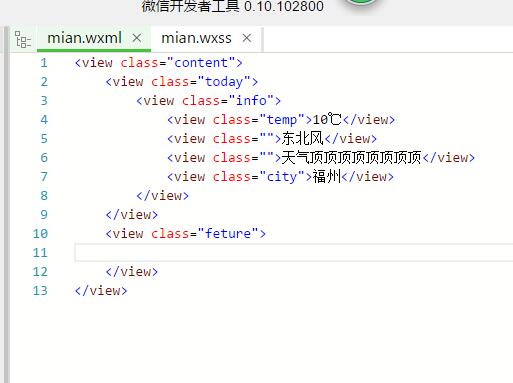
Task: Click the left sidebar vertical divider
Action: click(7, 203)
